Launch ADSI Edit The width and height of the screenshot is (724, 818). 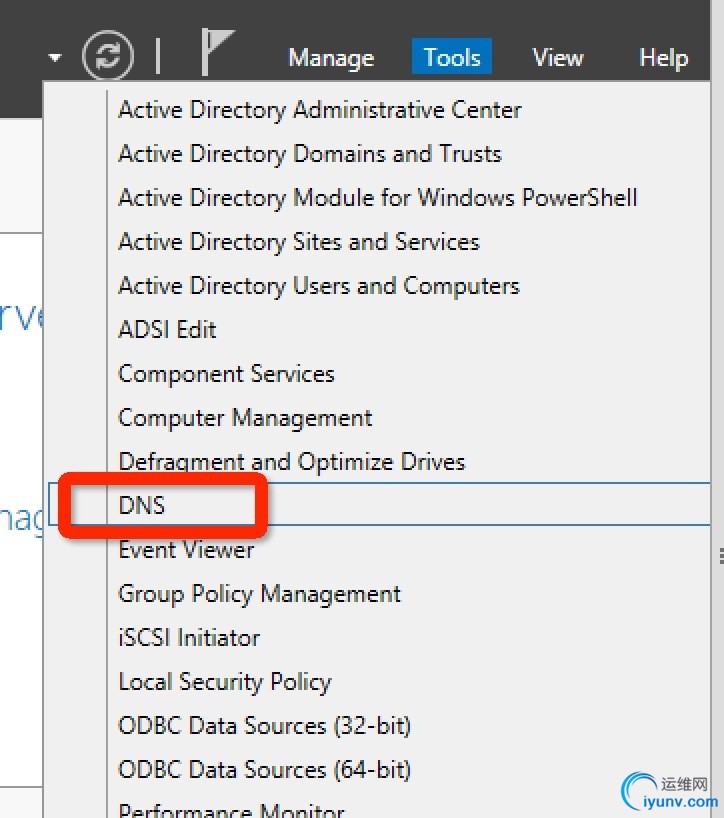click(x=167, y=330)
